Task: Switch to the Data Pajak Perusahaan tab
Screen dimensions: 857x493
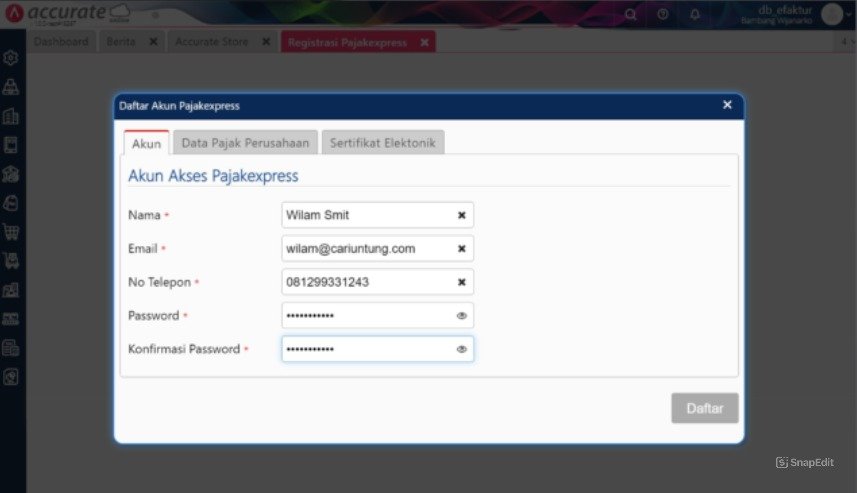Action: coord(245,143)
